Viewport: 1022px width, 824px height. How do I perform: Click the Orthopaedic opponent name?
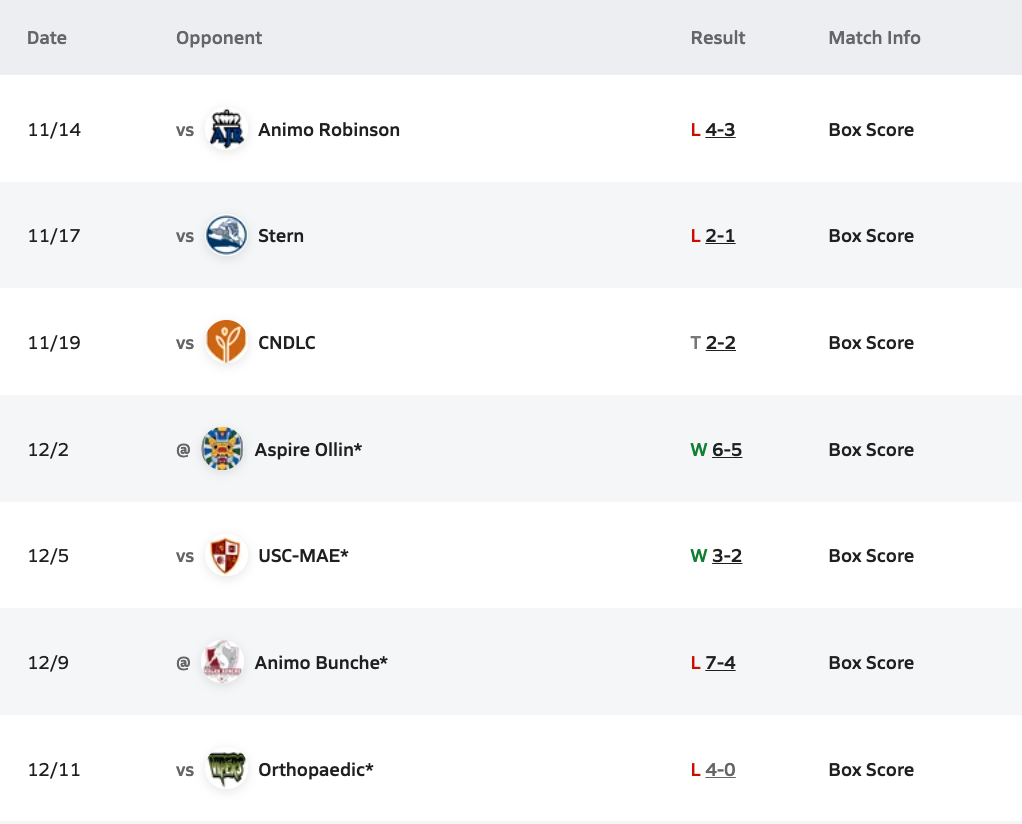pos(315,770)
